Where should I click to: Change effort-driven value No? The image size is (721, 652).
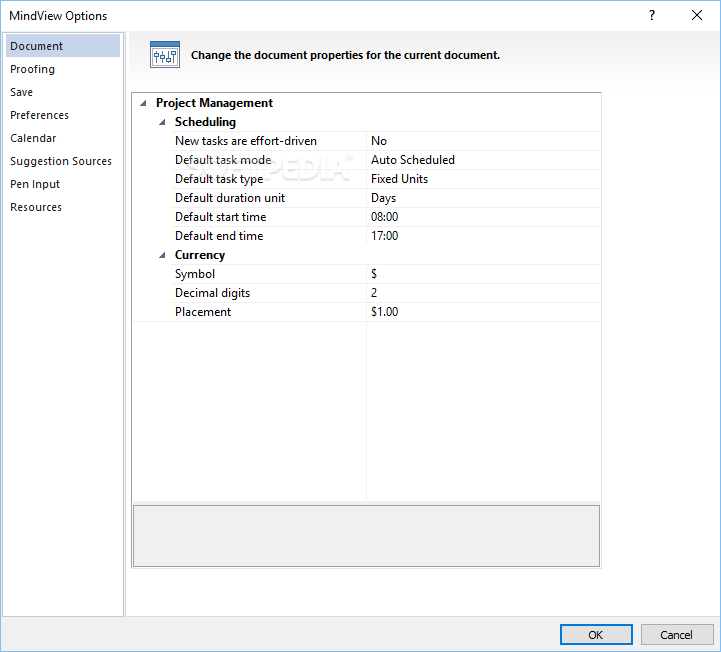(x=483, y=141)
